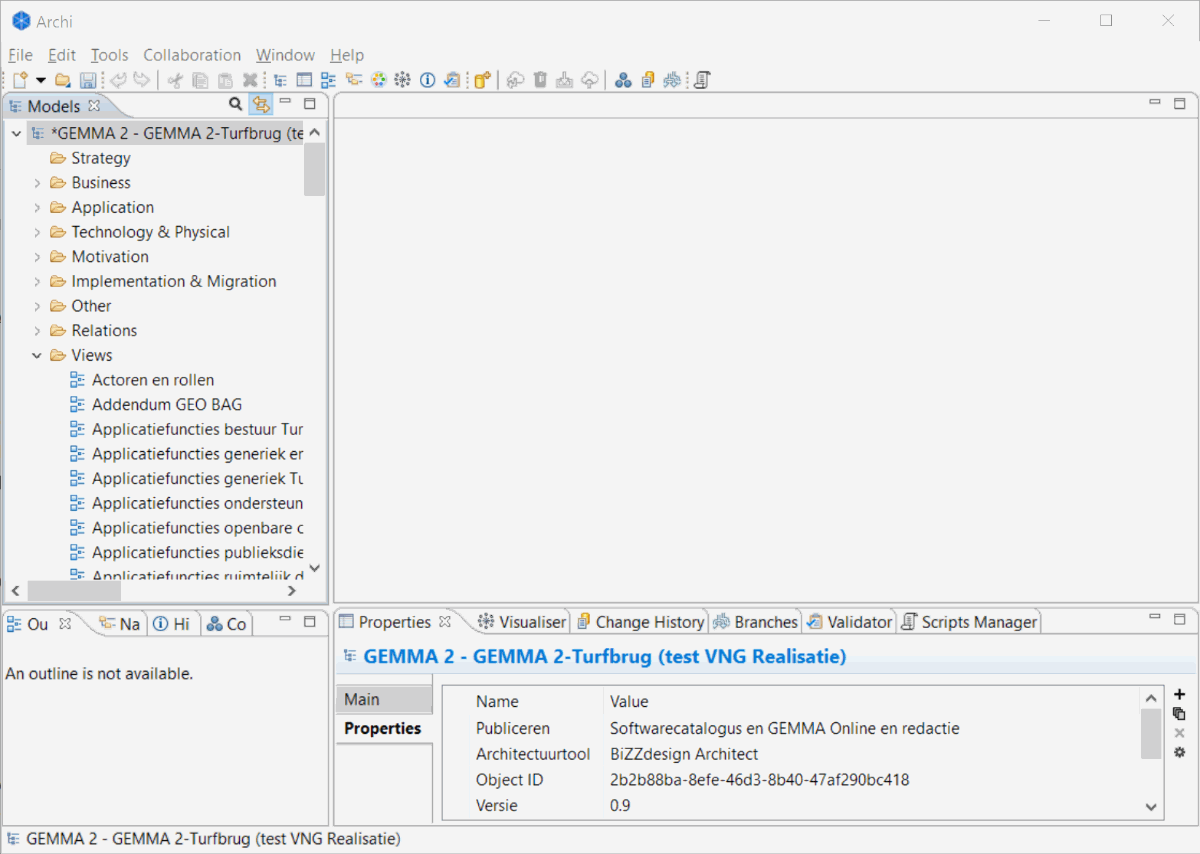Viewport: 1200px width, 854px height.
Task: Select the Main vertical tab in Properties
Action: coord(384,700)
